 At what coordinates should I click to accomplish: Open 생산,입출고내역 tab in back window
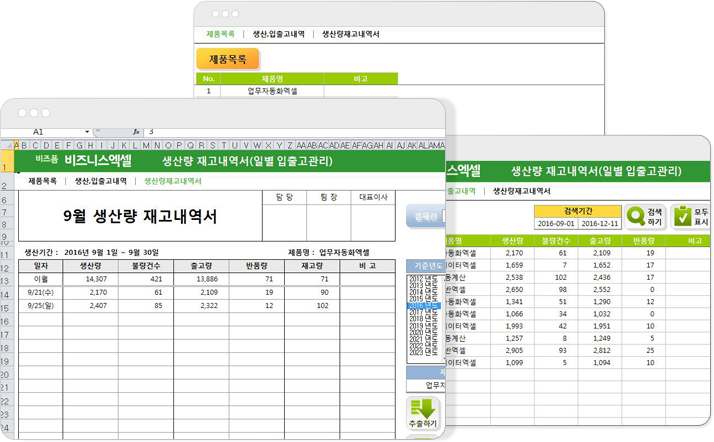(x=279, y=33)
